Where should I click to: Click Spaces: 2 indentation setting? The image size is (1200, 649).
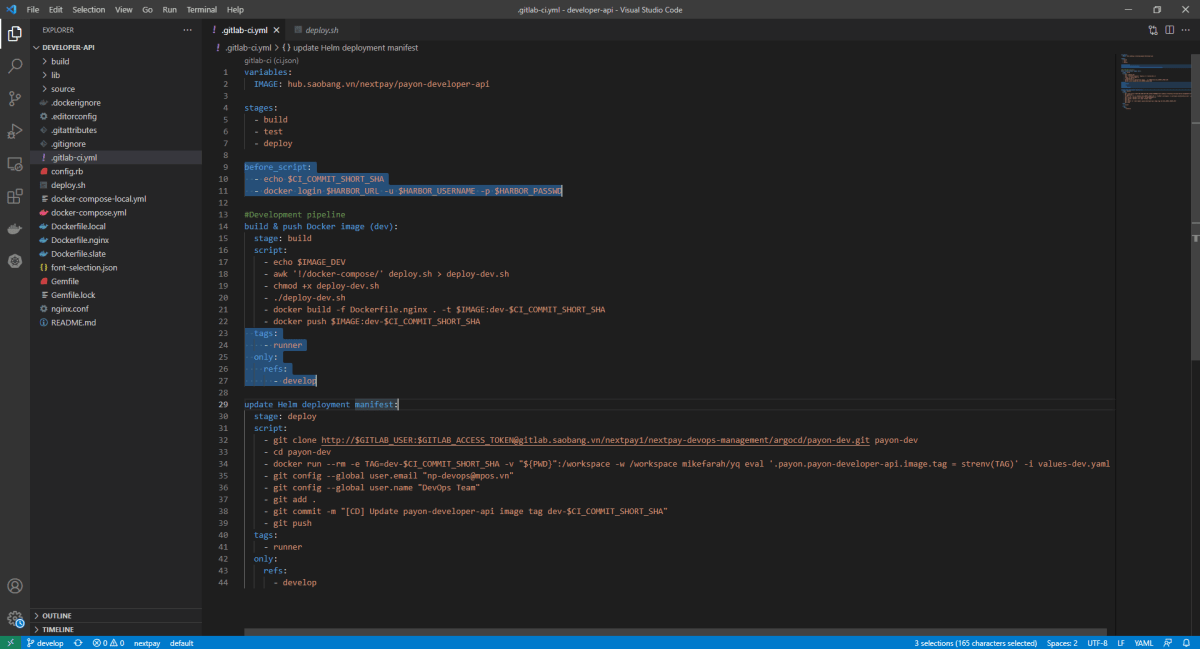1062,643
